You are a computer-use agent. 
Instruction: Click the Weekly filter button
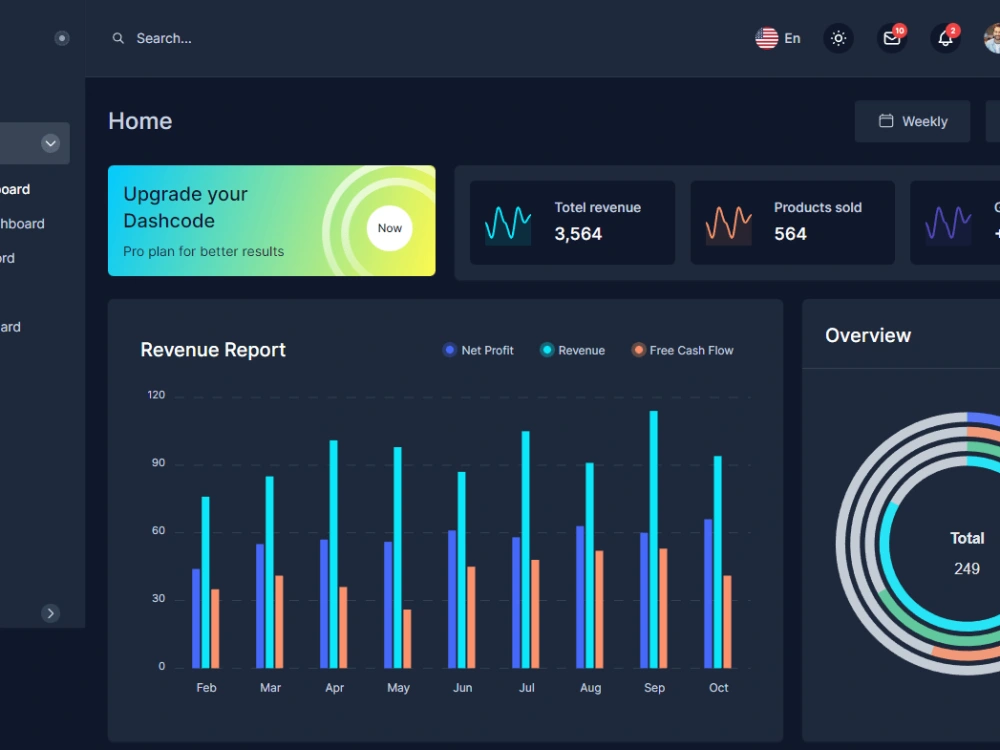912,121
